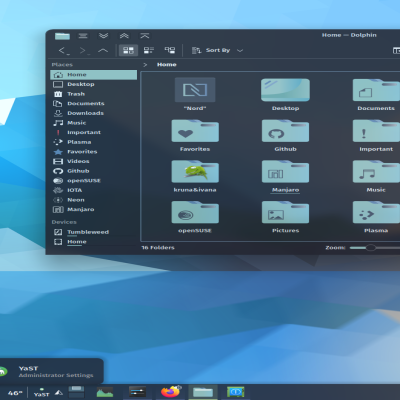Image resolution: width=400 pixels, height=400 pixels.
Task: Open Manjaro in Places sidebar
Action: click(94, 210)
